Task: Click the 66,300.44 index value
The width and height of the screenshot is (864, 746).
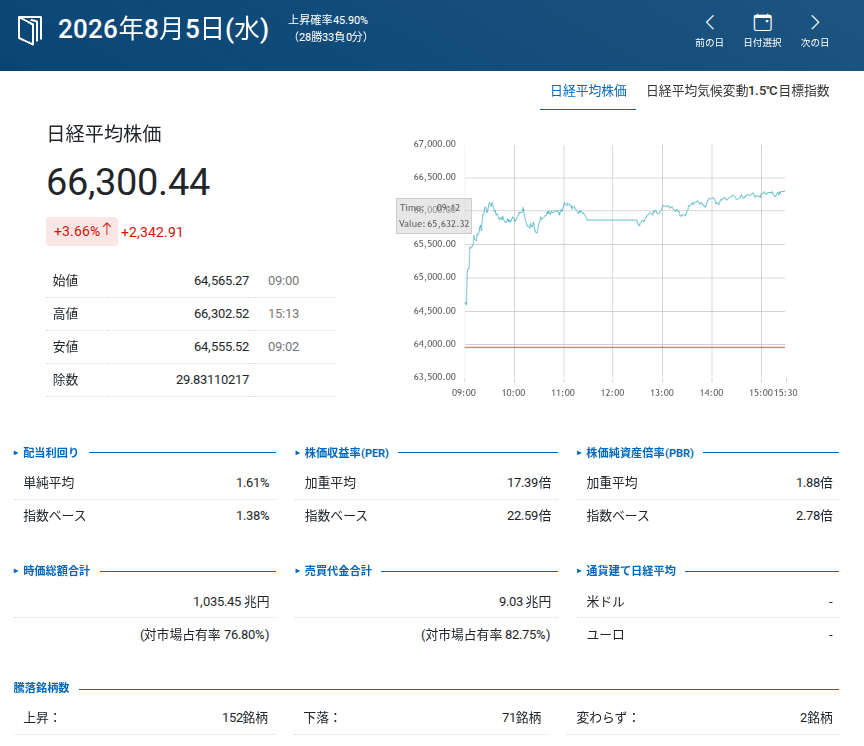Action: (128, 182)
